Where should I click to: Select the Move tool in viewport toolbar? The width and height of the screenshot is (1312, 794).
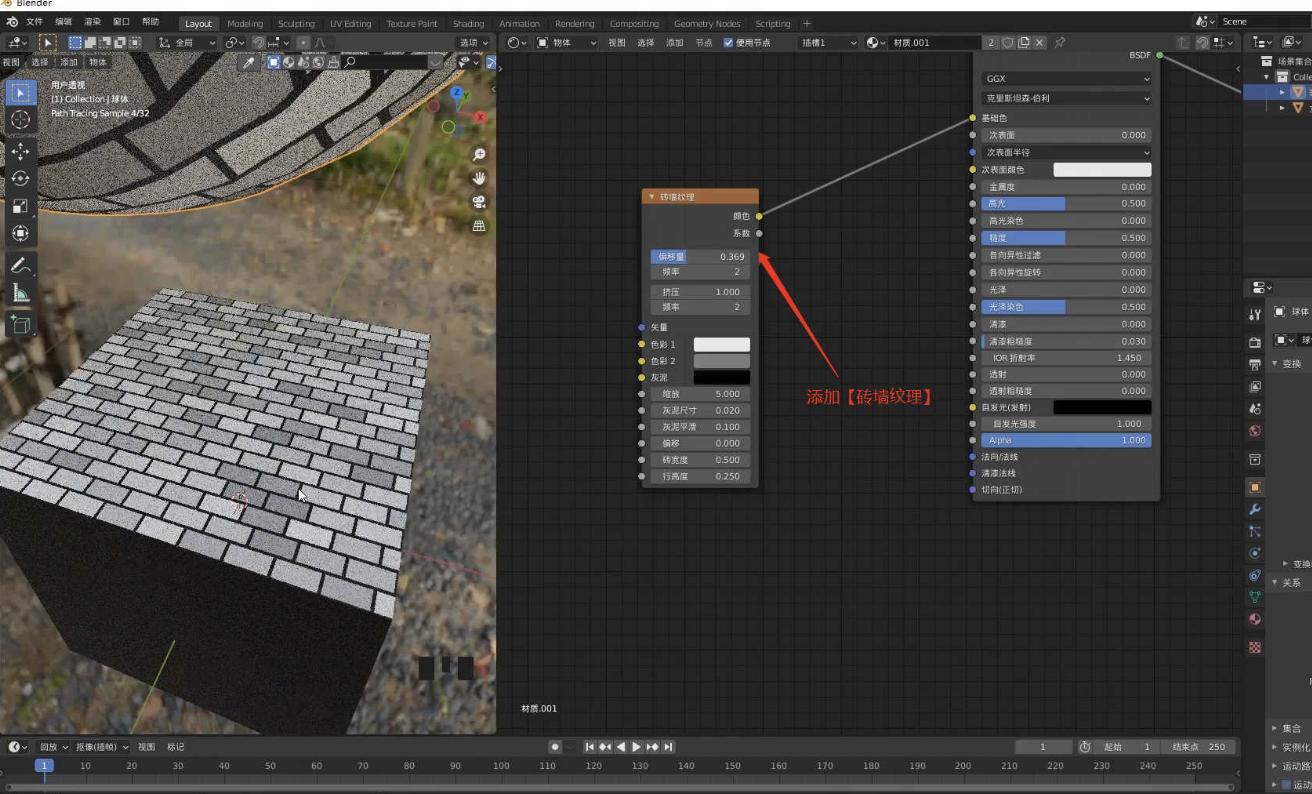[x=20, y=151]
